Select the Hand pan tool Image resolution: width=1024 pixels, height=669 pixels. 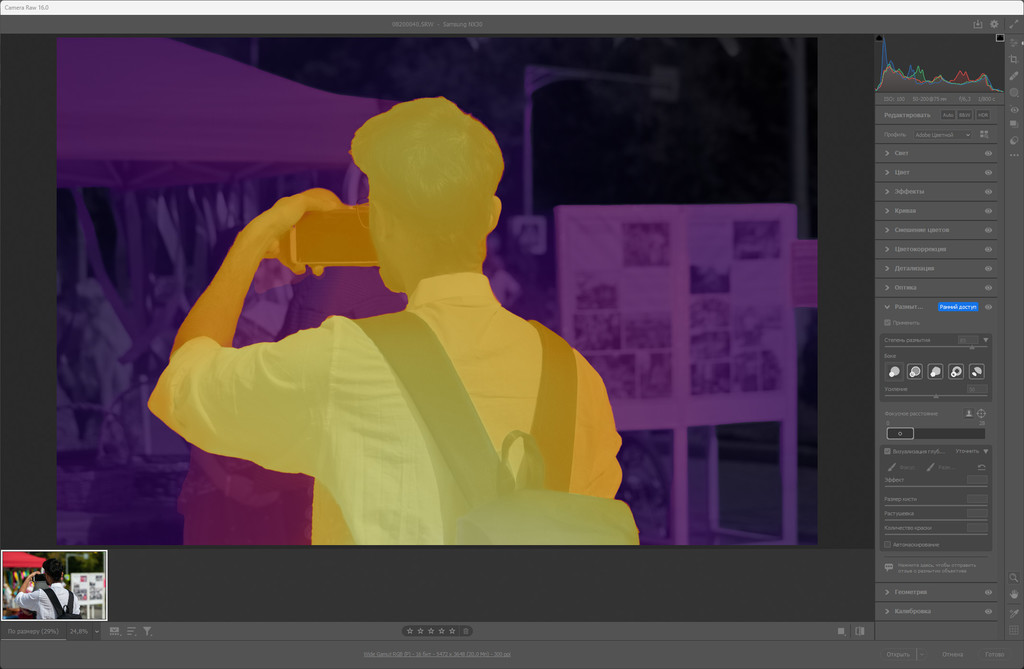coord(1014,594)
